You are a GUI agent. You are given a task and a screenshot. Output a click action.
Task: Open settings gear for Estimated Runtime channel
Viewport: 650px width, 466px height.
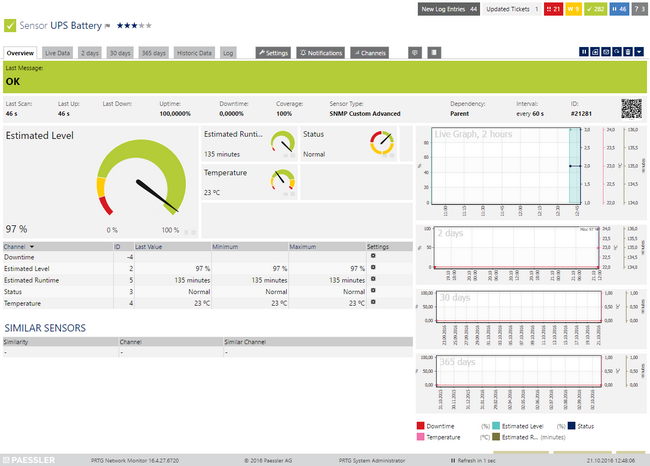pos(373,279)
